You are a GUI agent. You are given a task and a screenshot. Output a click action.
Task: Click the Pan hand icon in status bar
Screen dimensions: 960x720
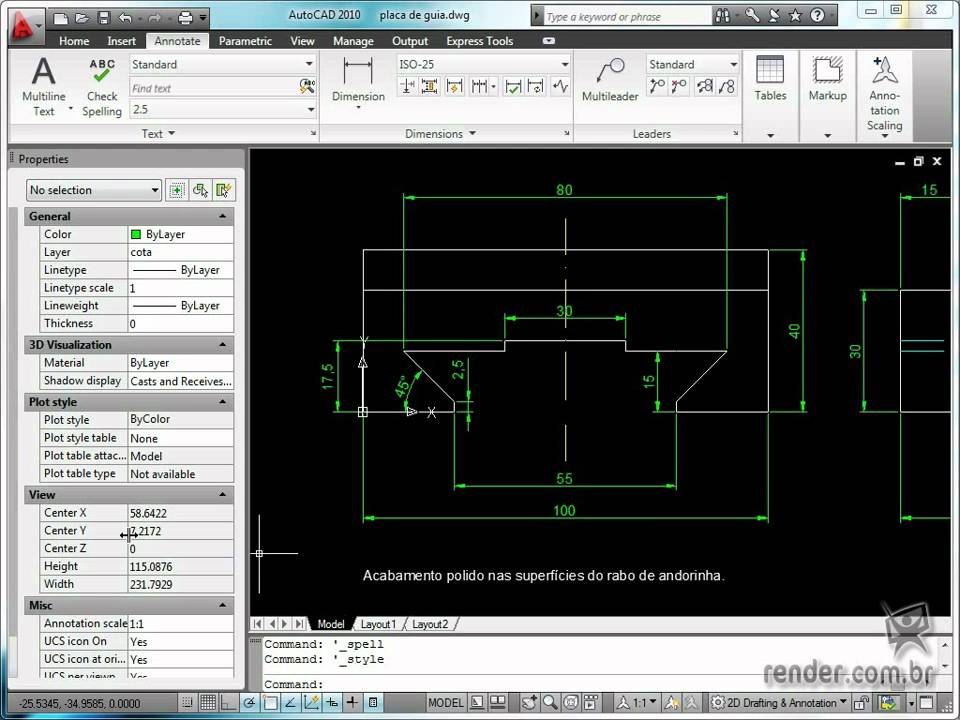click(x=530, y=702)
